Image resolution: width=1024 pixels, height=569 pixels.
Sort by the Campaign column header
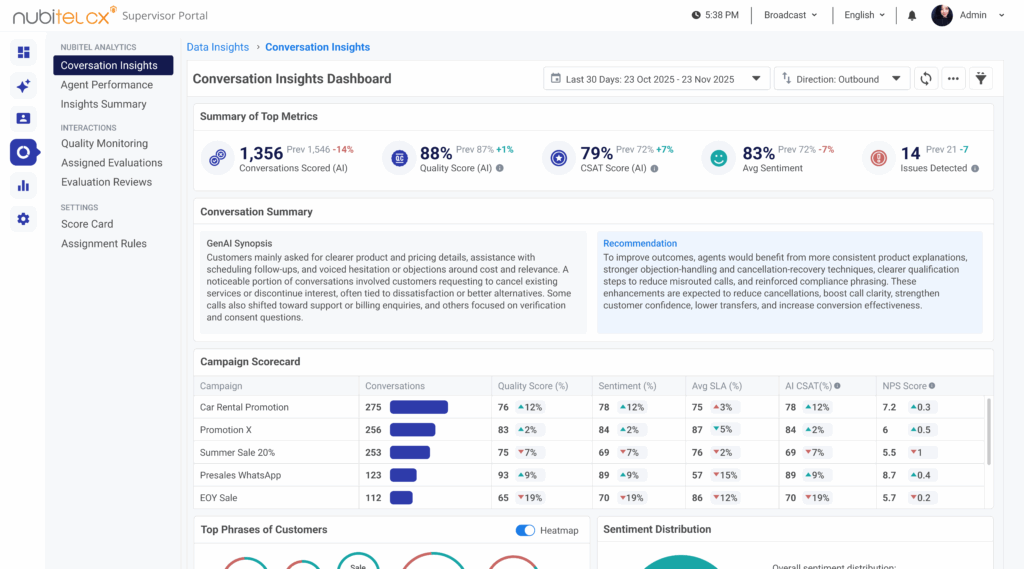[x=221, y=386]
